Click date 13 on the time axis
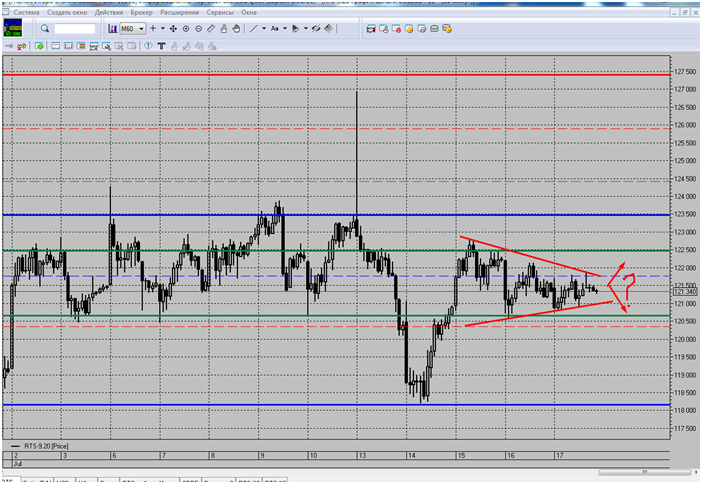Viewport: 702px width, 484px height. [x=362, y=456]
